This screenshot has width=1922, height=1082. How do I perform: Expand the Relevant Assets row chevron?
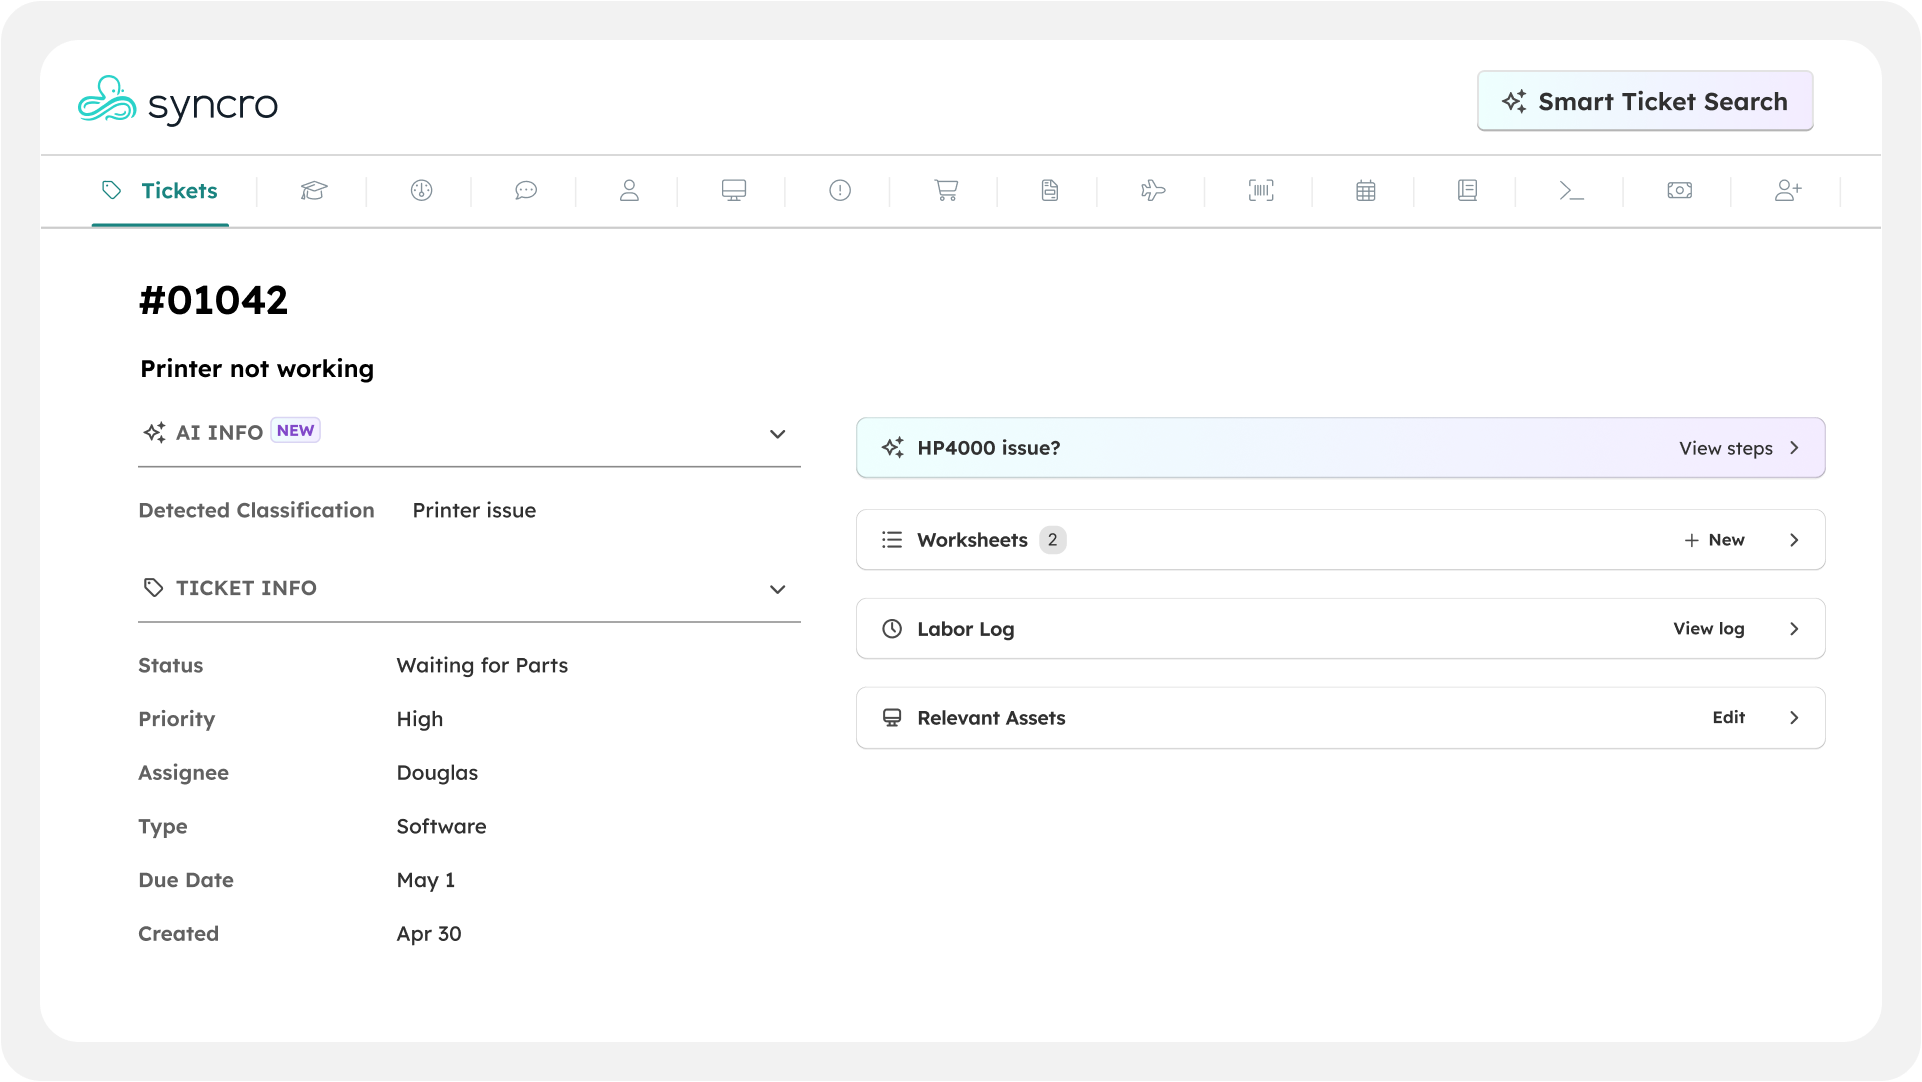click(1794, 718)
